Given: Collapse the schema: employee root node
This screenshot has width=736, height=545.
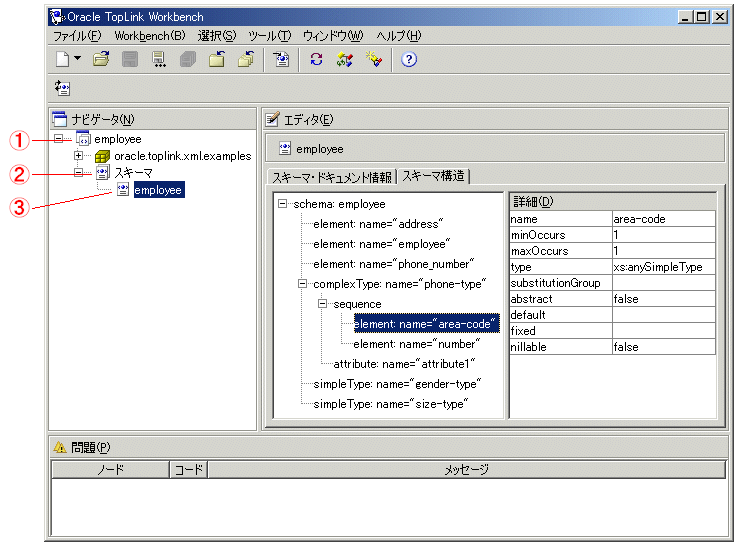Looking at the screenshot, I should tap(282, 204).
